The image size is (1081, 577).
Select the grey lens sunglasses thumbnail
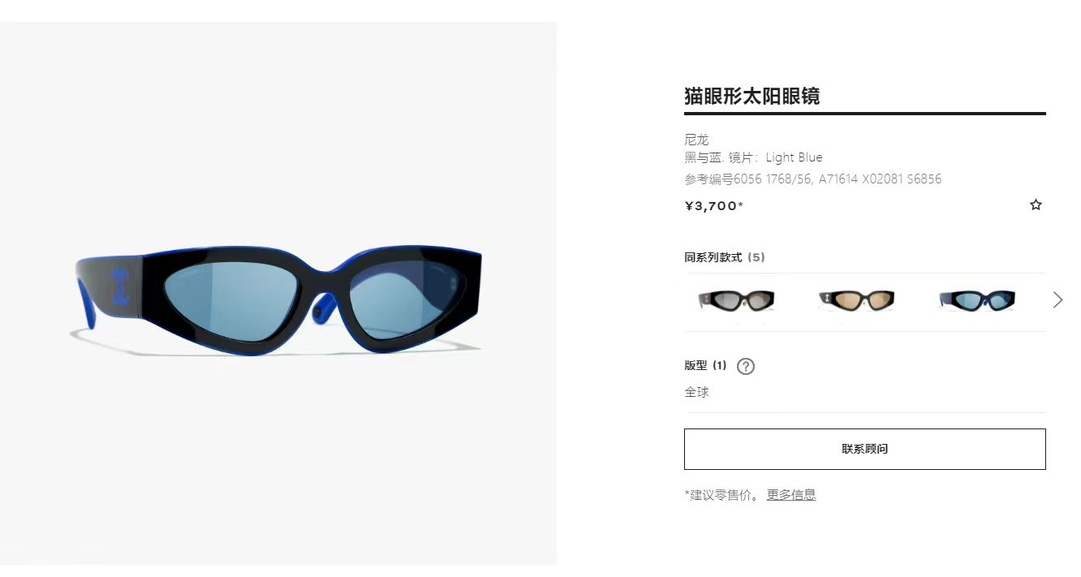[736, 301]
